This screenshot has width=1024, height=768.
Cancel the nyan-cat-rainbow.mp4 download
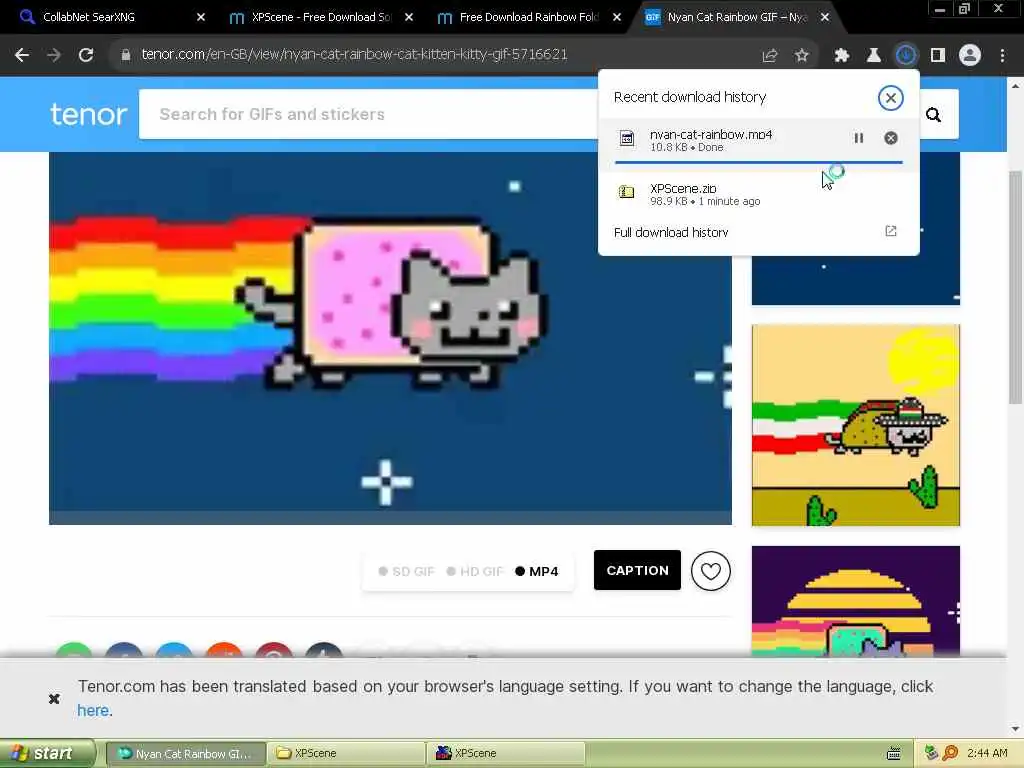pyautogui.click(x=891, y=138)
